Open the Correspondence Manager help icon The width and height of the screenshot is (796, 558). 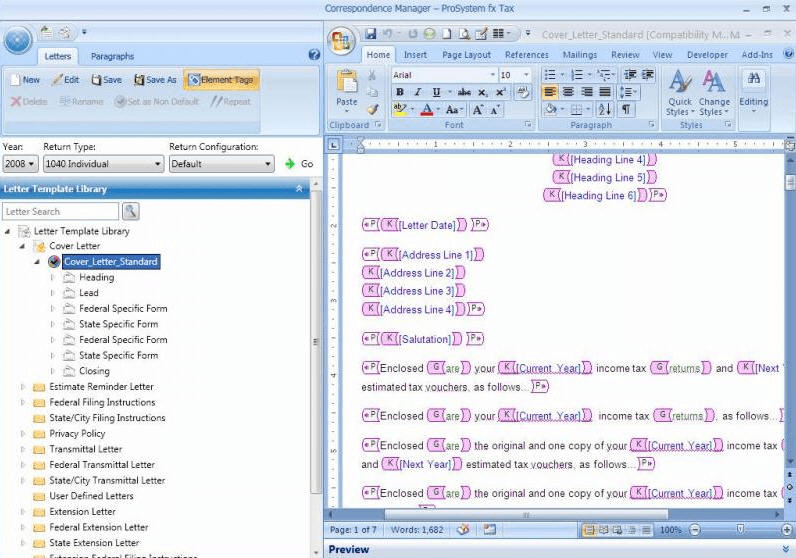point(314,55)
